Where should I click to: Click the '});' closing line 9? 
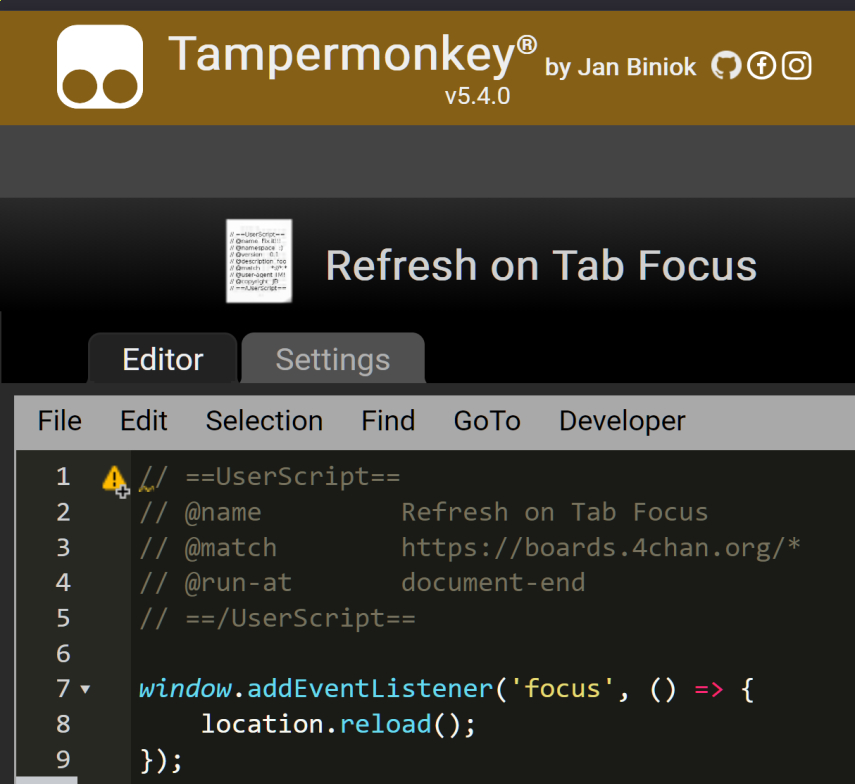pyautogui.click(x=161, y=760)
